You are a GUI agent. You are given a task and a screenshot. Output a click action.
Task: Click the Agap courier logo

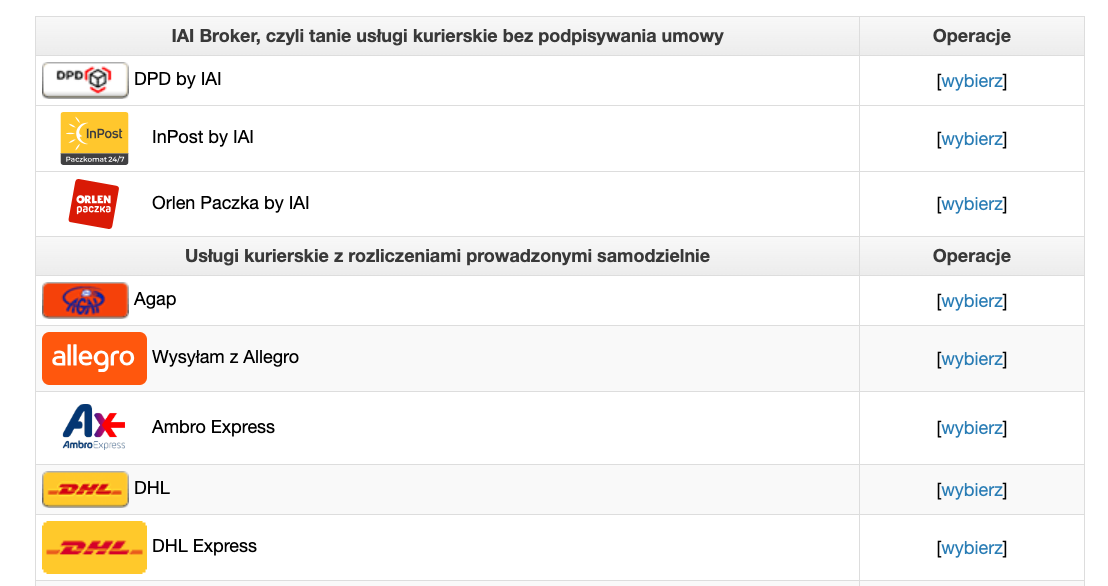(85, 300)
